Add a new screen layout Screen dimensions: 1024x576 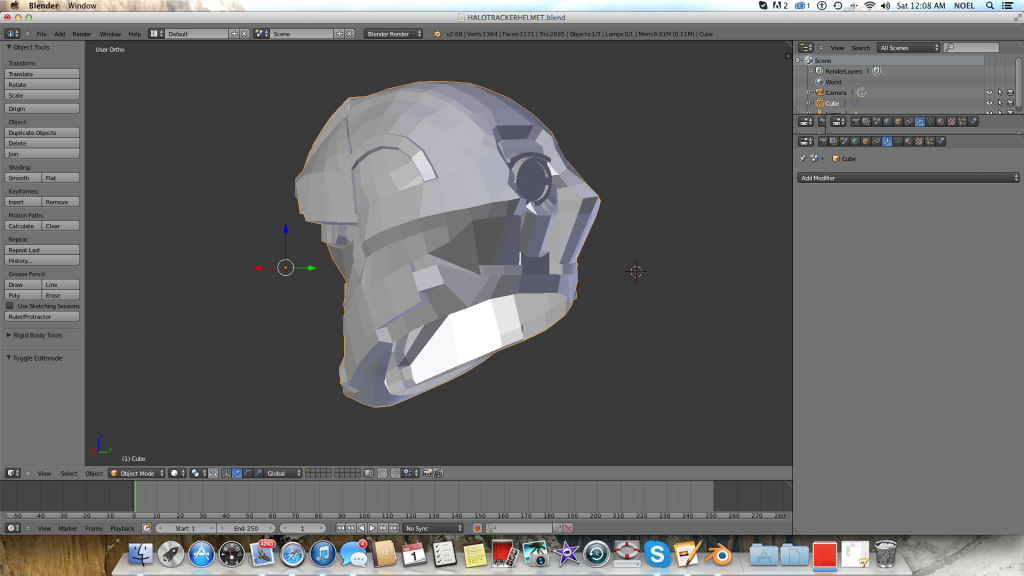pos(234,34)
